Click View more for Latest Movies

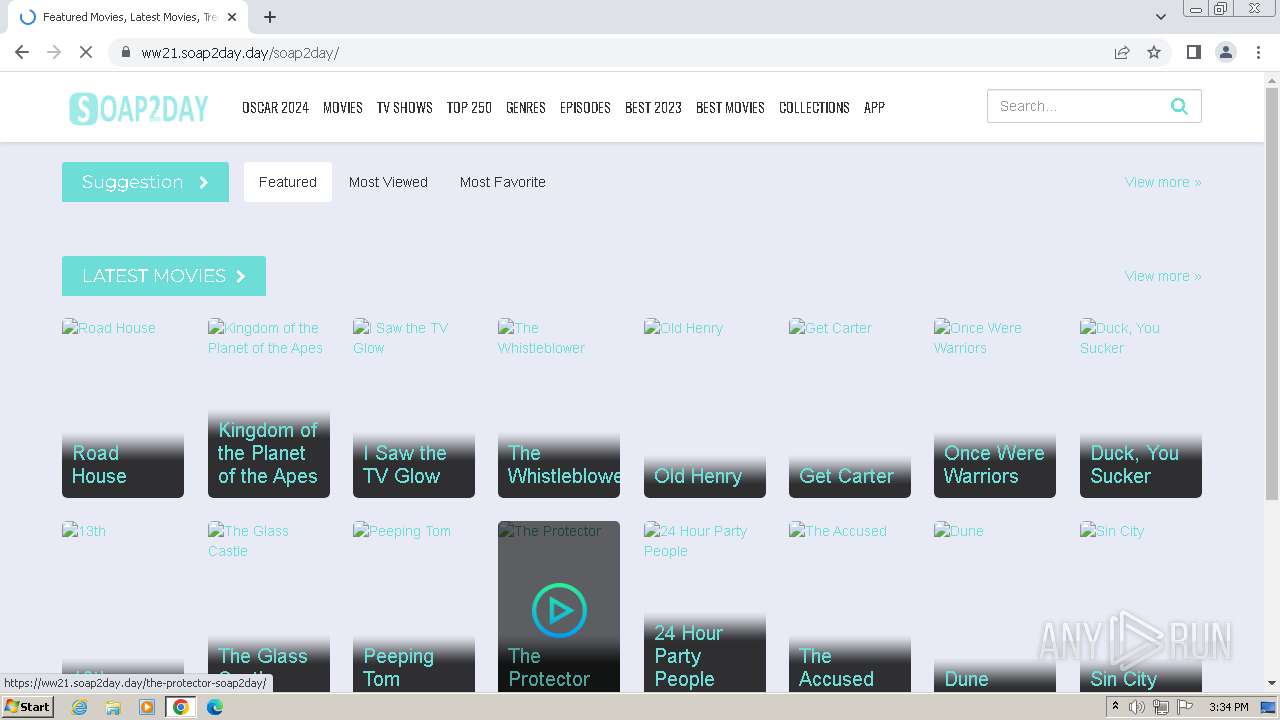click(1163, 276)
